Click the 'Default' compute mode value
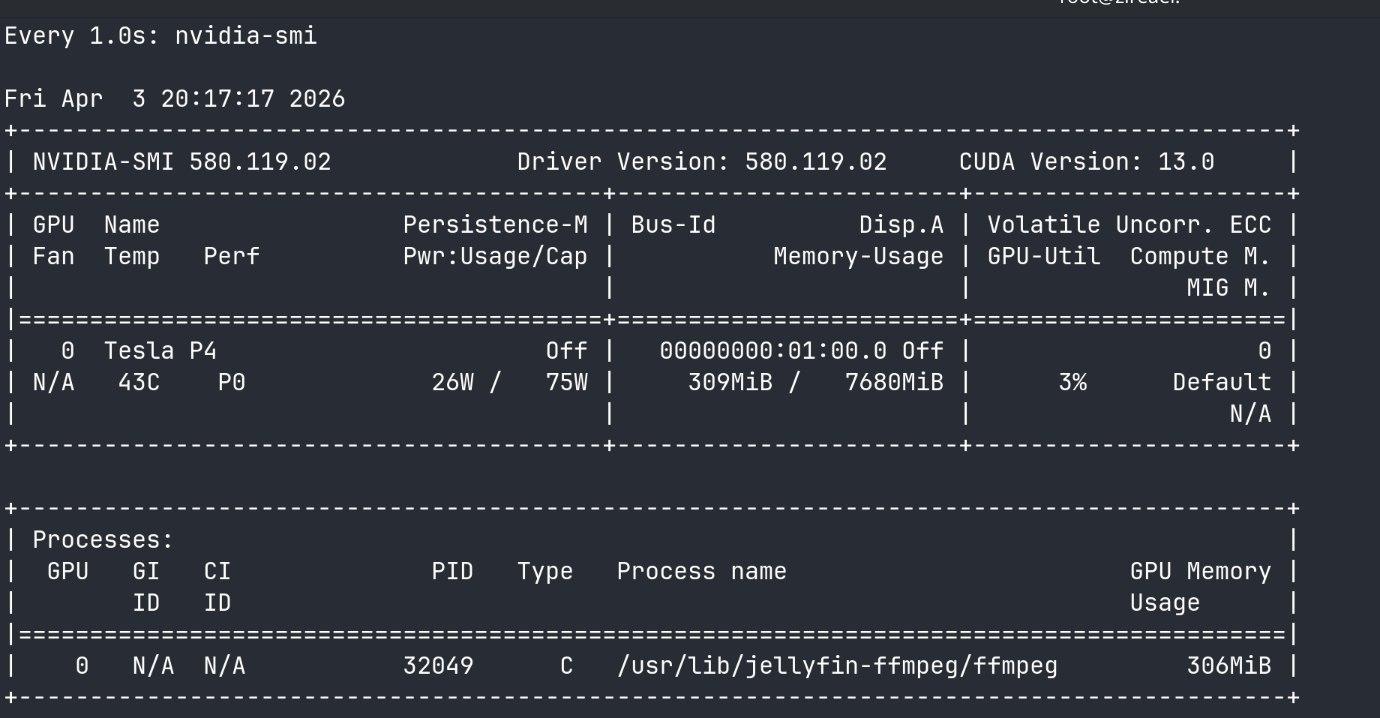The width and height of the screenshot is (1380, 718). click(x=1221, y=383)
